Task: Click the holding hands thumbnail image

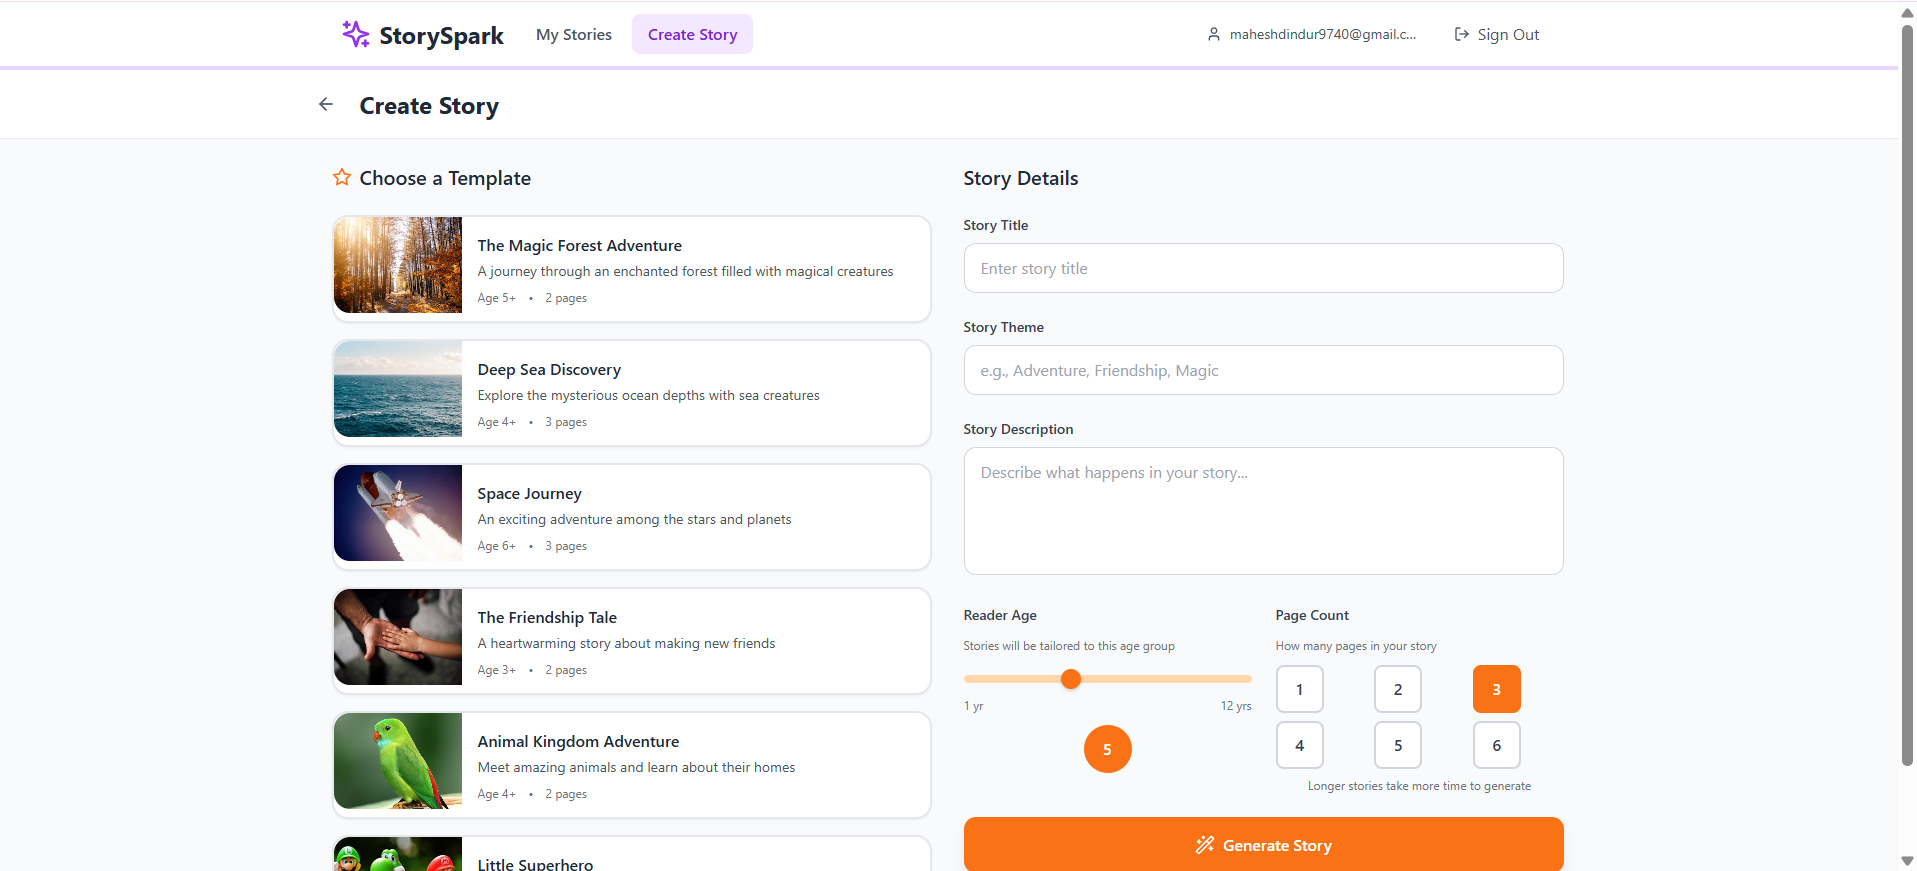Action: coord(398,637)
